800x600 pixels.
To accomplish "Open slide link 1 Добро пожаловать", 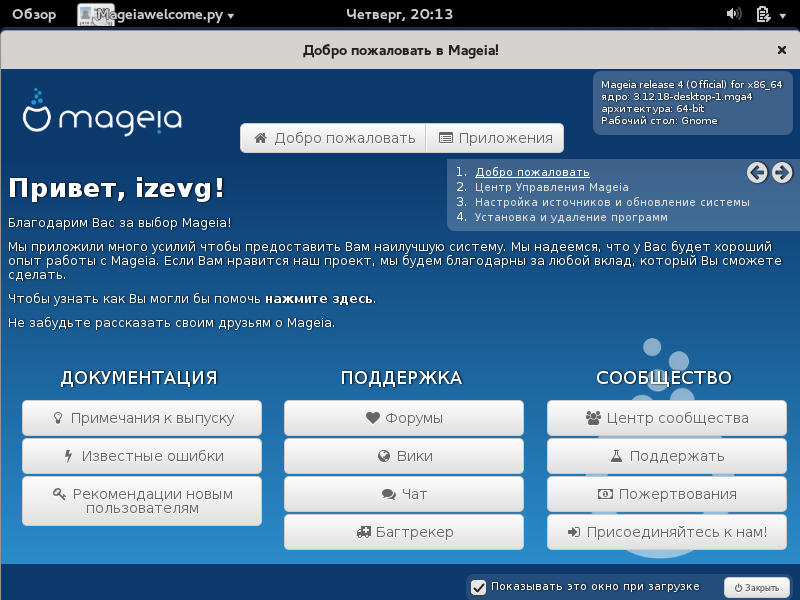I will point(532,172).
